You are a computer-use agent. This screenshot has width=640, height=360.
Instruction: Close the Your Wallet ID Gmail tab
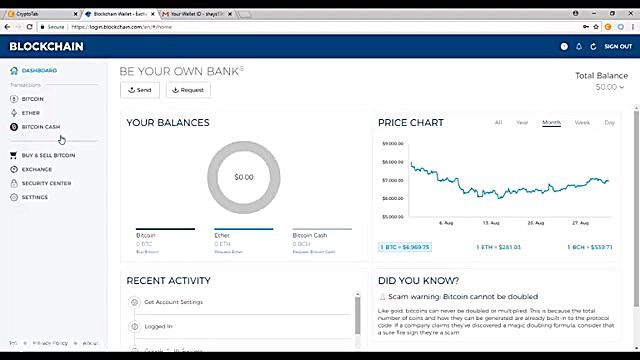[230, 14]
